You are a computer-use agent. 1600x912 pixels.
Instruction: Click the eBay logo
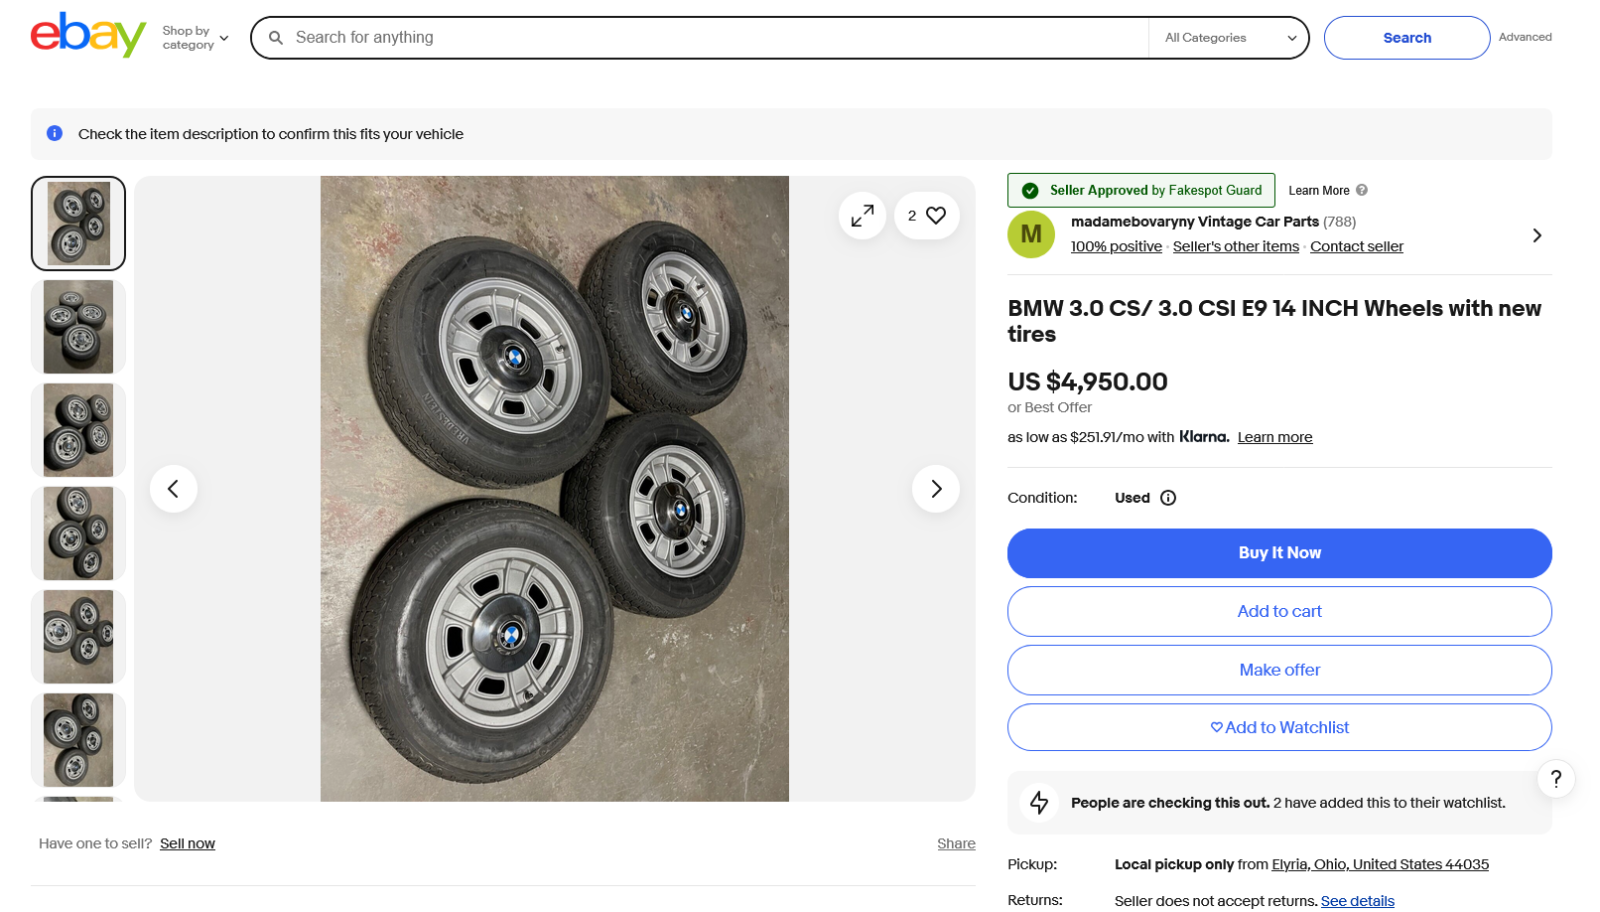pos(88,36)
